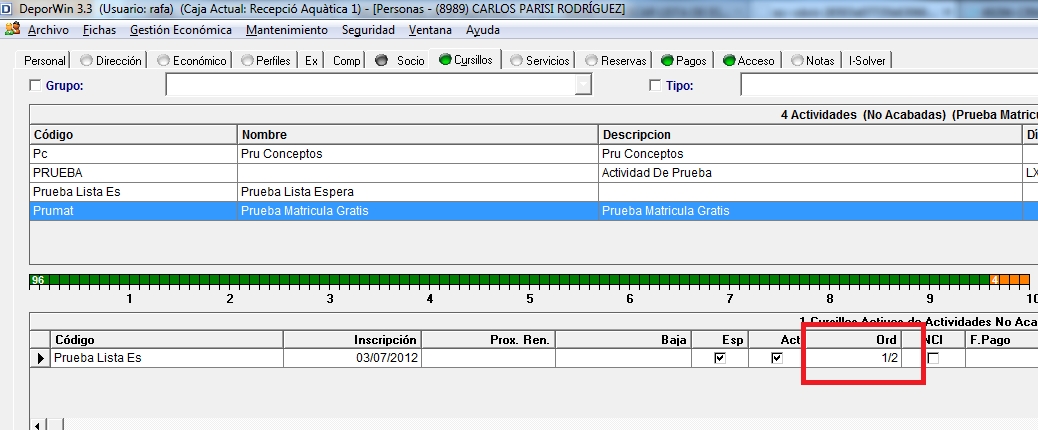Check the NCI checkbox for Prueba Lista Es
This screenshot has width=1038, height=430.
coord(933,358)
